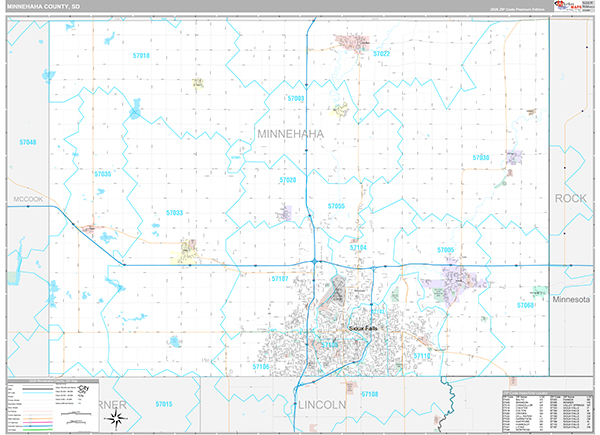Click the compass rose icon
This screenshot has width=600, height=435.
point(116,420)
